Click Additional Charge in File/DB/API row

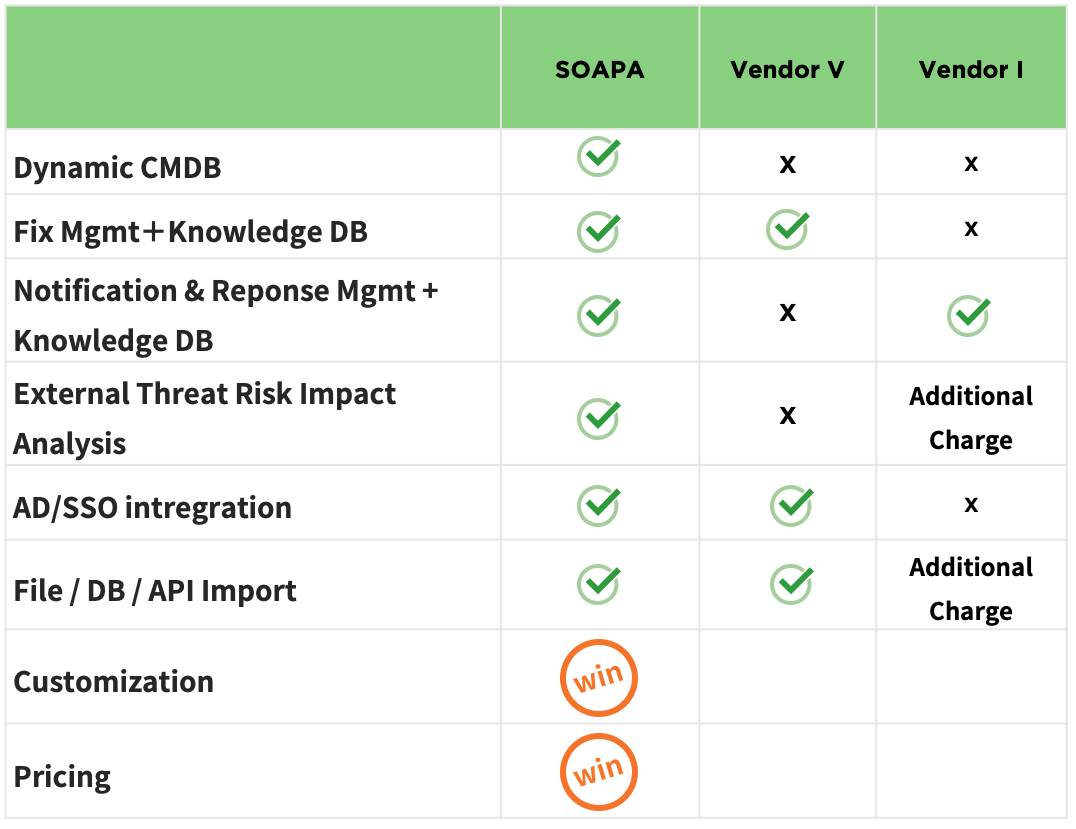coord(971,589)
